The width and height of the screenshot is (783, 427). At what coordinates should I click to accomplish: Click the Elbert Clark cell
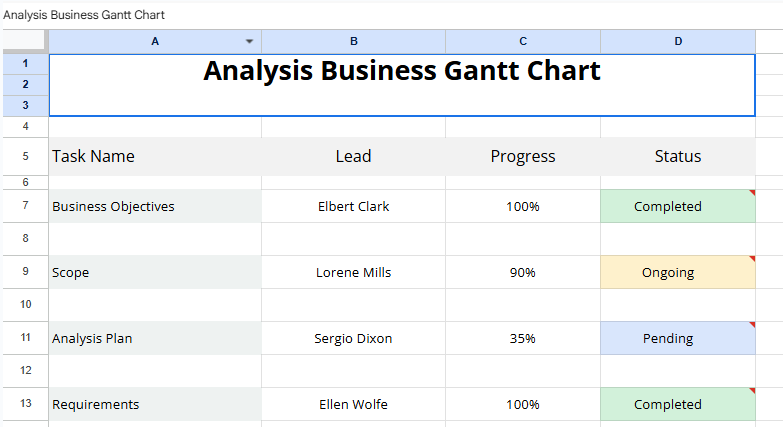[x=353, y=207]
